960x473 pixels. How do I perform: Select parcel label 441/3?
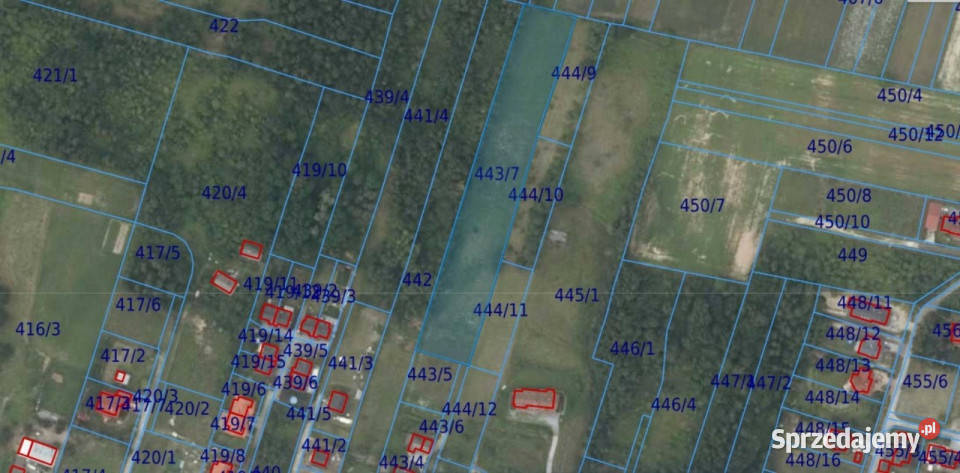point(350,363)
